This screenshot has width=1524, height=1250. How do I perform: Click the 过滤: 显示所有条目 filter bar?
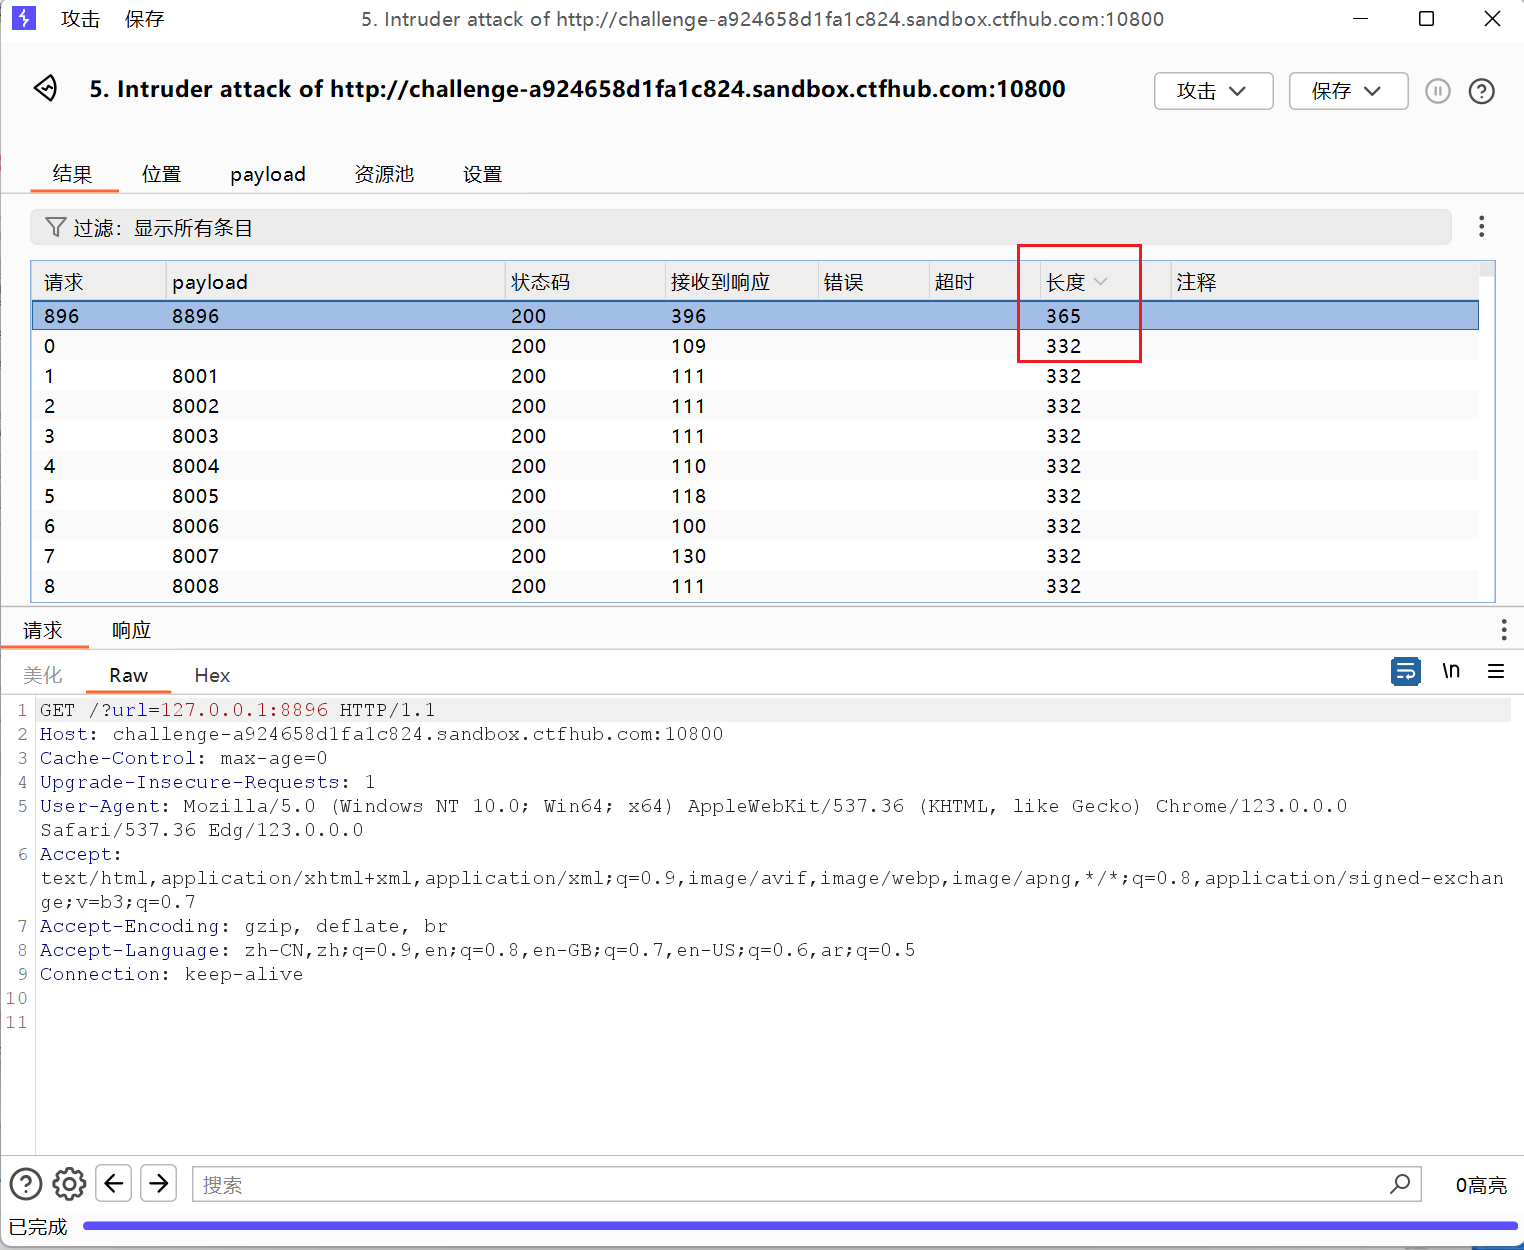click(x=740, y=227)
